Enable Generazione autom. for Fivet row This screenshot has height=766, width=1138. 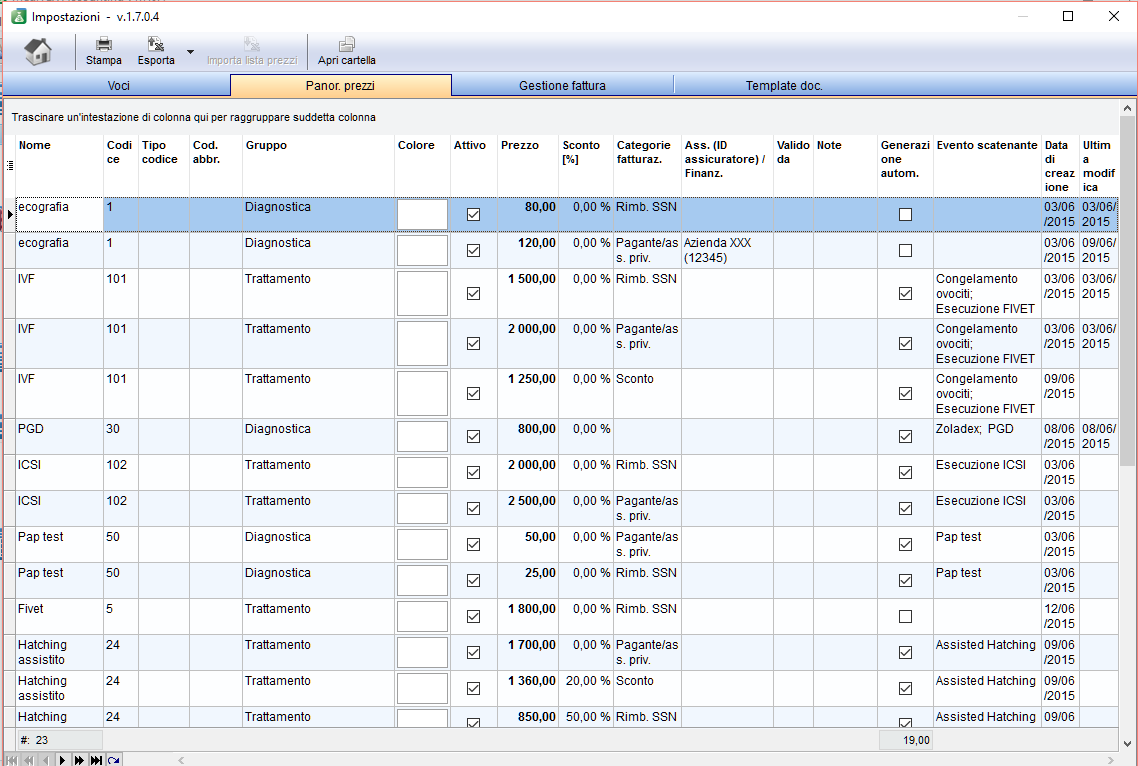click(905, 616)
